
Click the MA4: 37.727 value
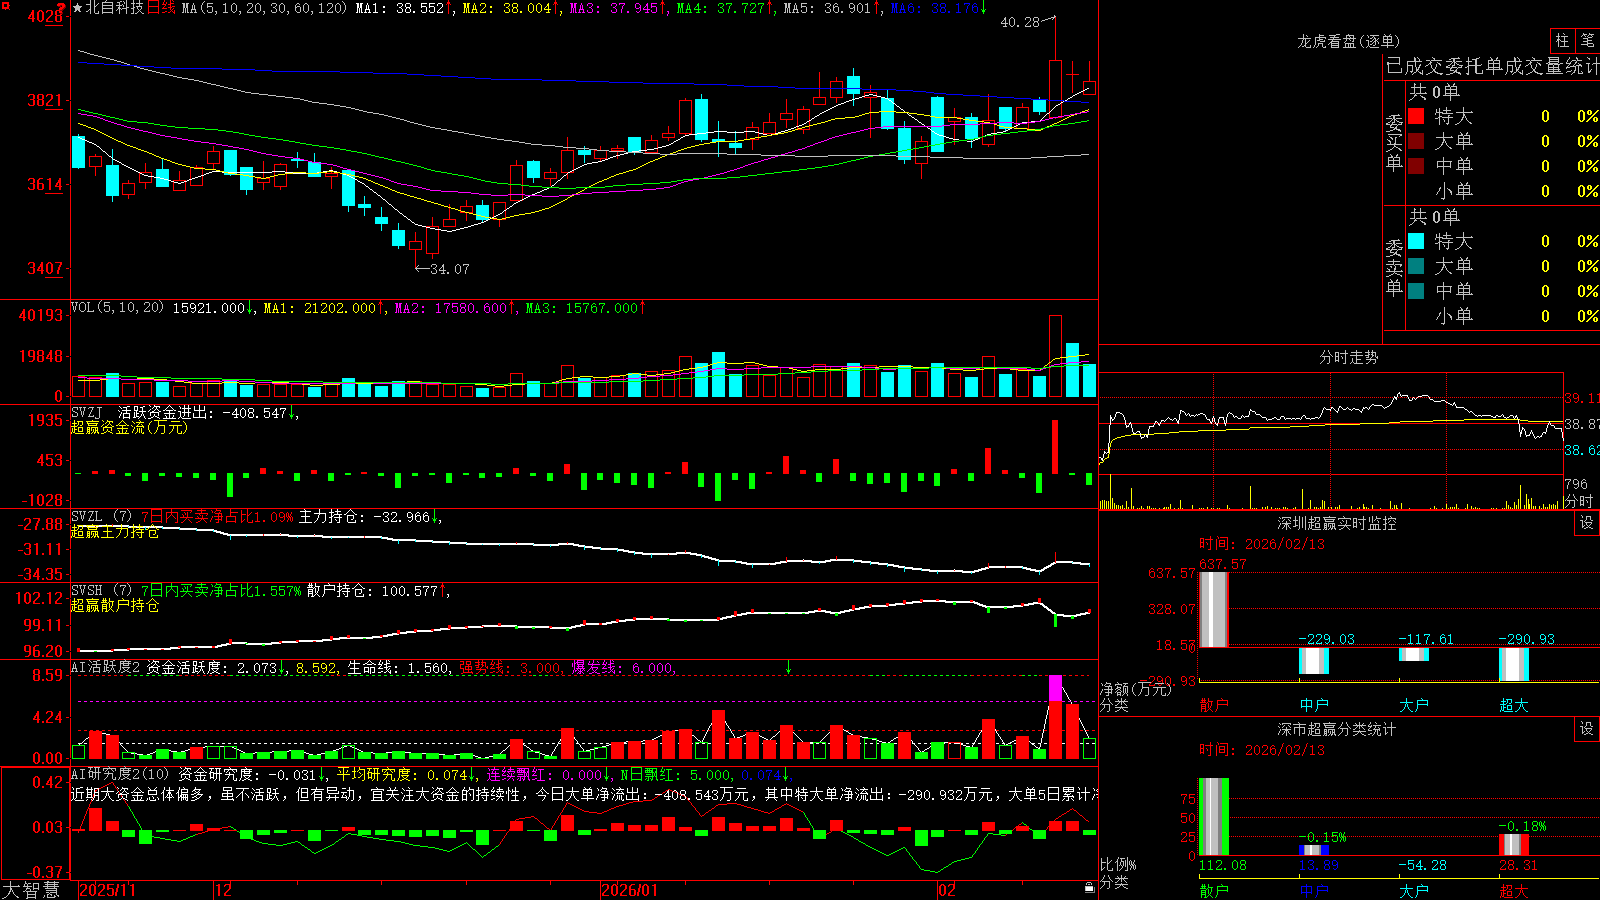tap(721, 8)
